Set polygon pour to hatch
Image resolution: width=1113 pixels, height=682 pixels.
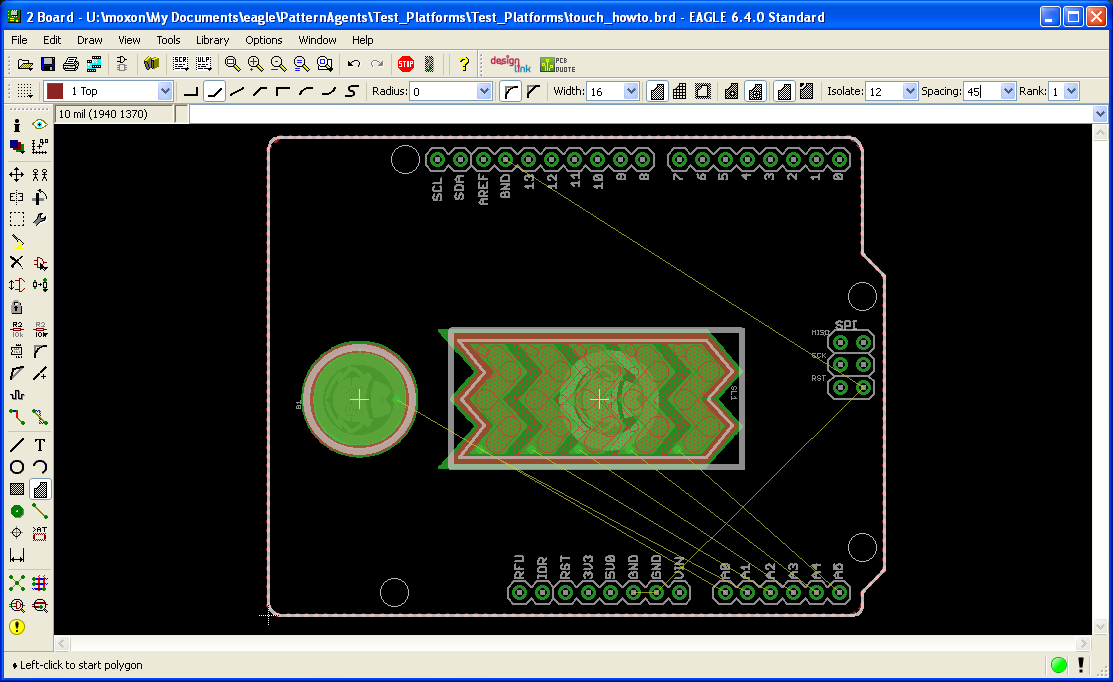click(680, 91)
